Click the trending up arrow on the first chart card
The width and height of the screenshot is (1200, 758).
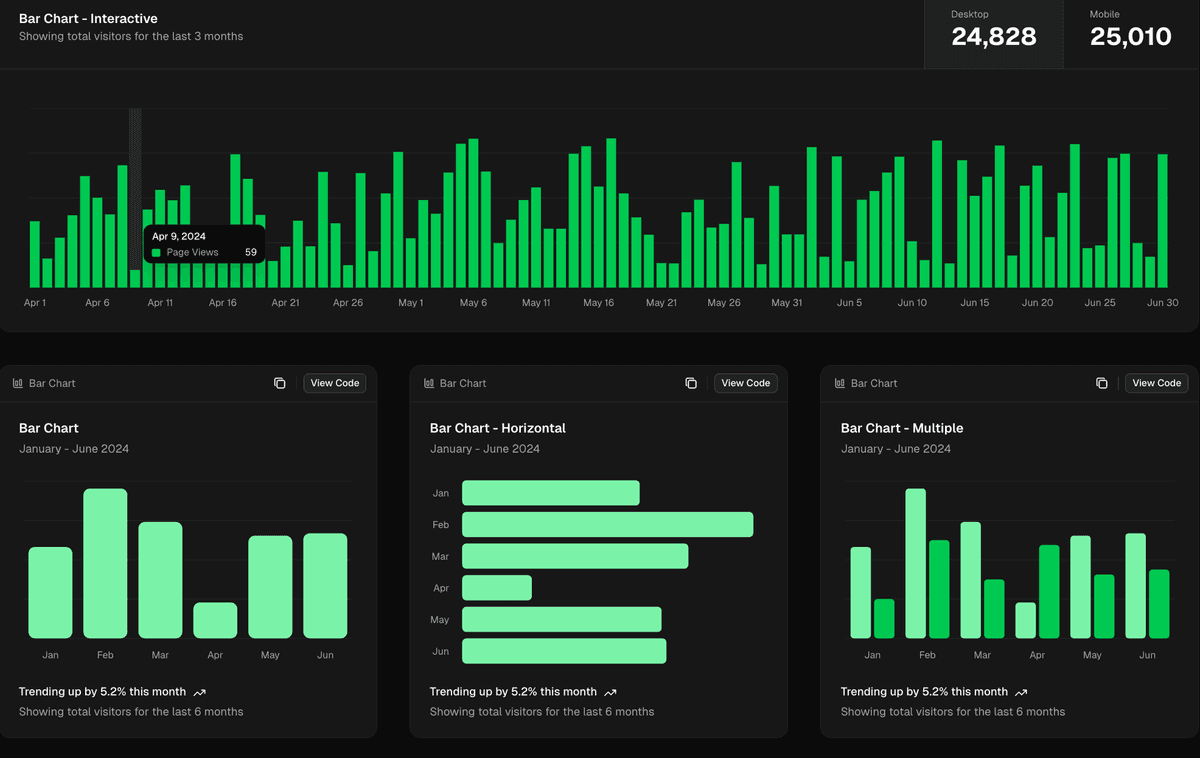tap(198, 691)
